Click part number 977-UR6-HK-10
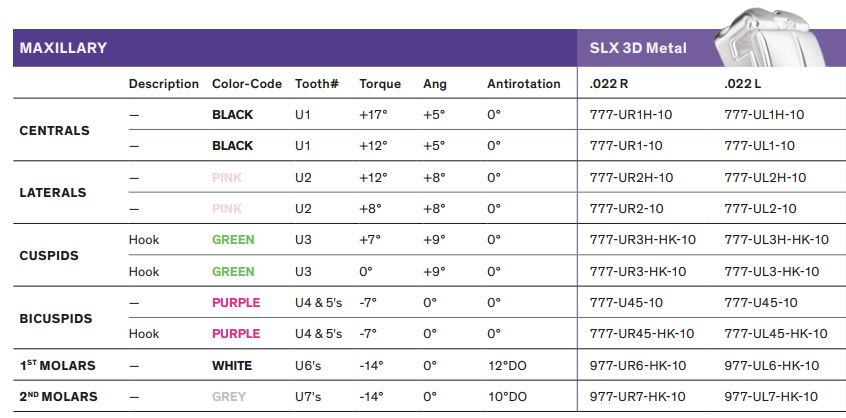 point(639,365)
